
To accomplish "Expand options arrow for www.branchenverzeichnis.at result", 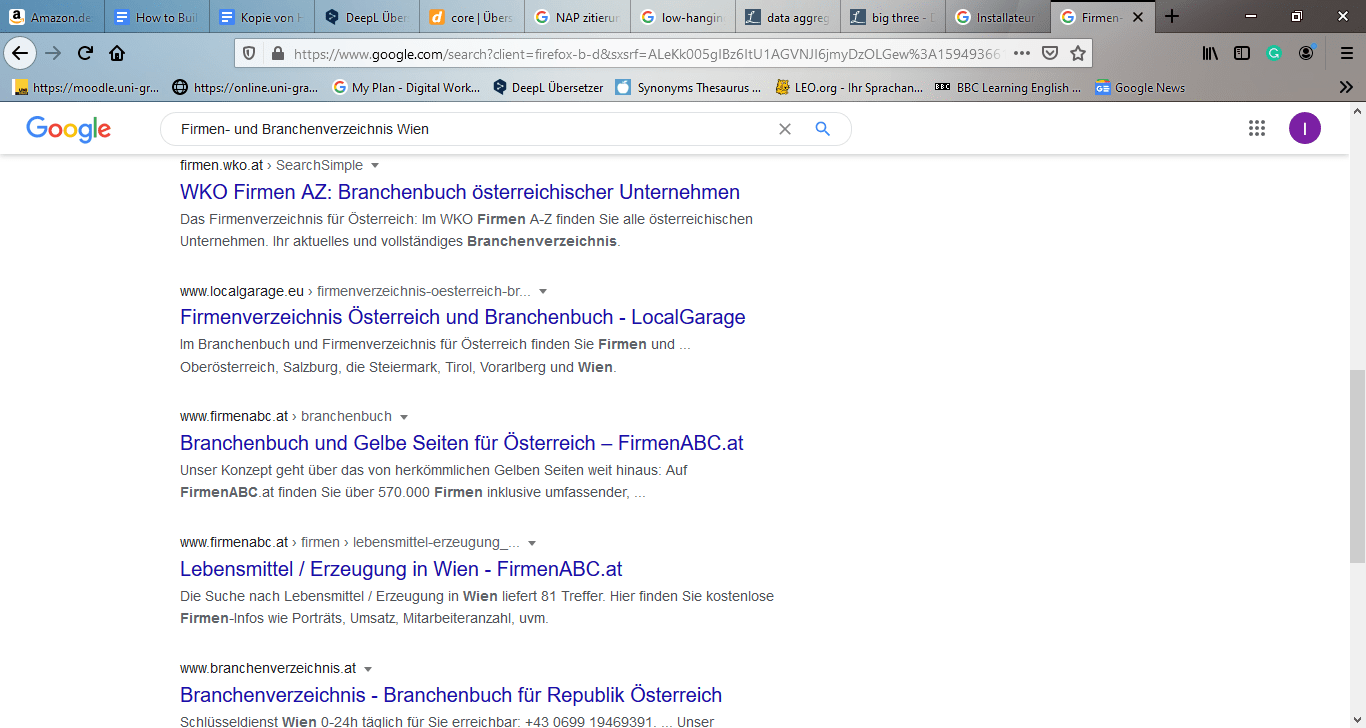I will tap(368, 669).
